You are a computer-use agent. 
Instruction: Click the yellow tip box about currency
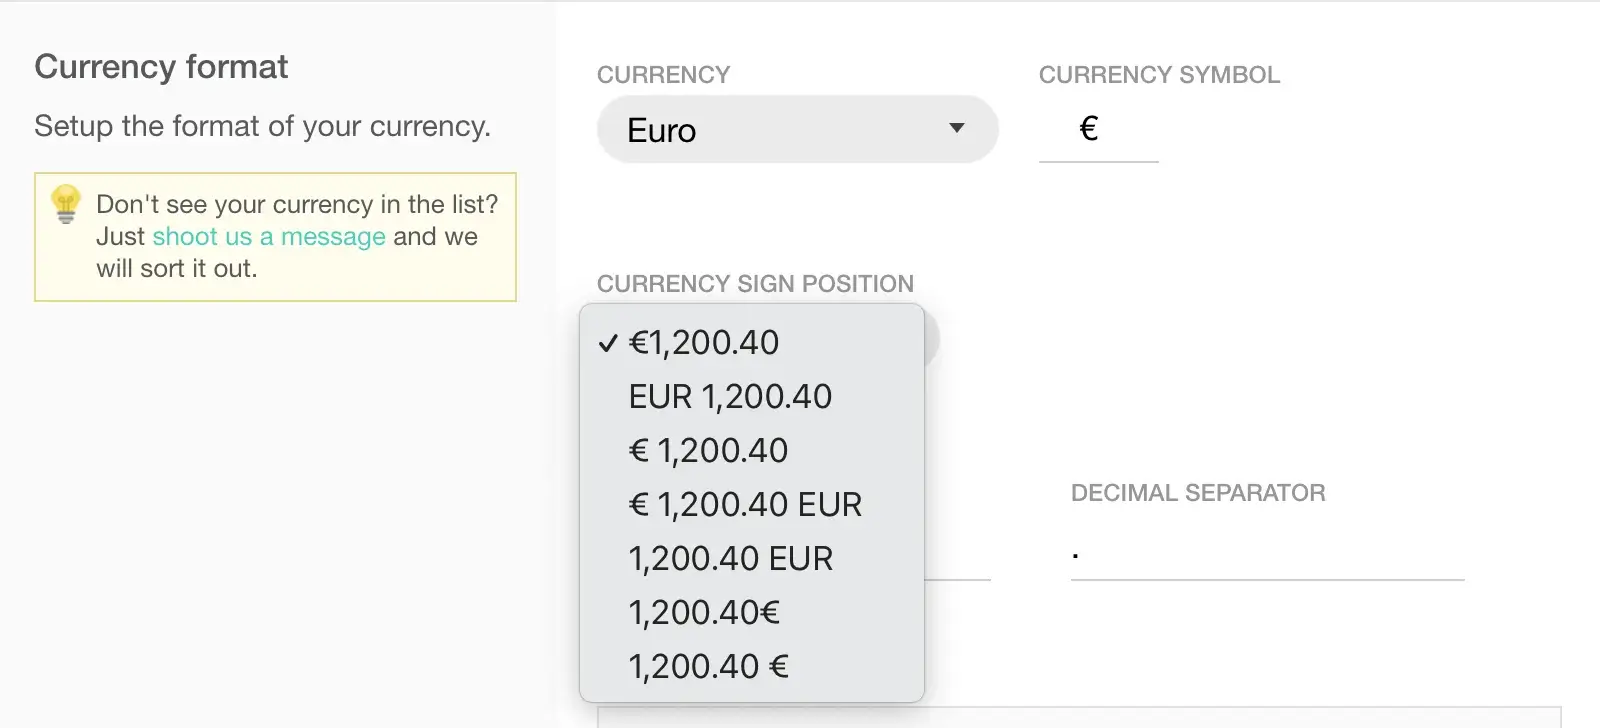point(275,237)
